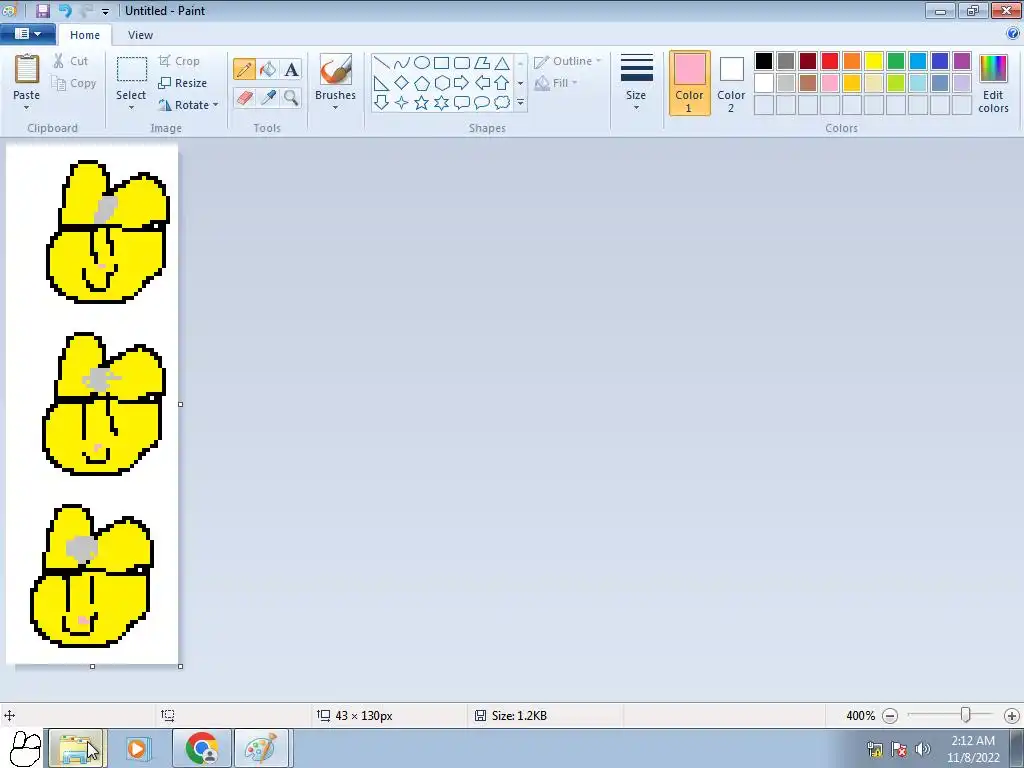Open Paint Help question mark icon

click(x=1013, y=33)
